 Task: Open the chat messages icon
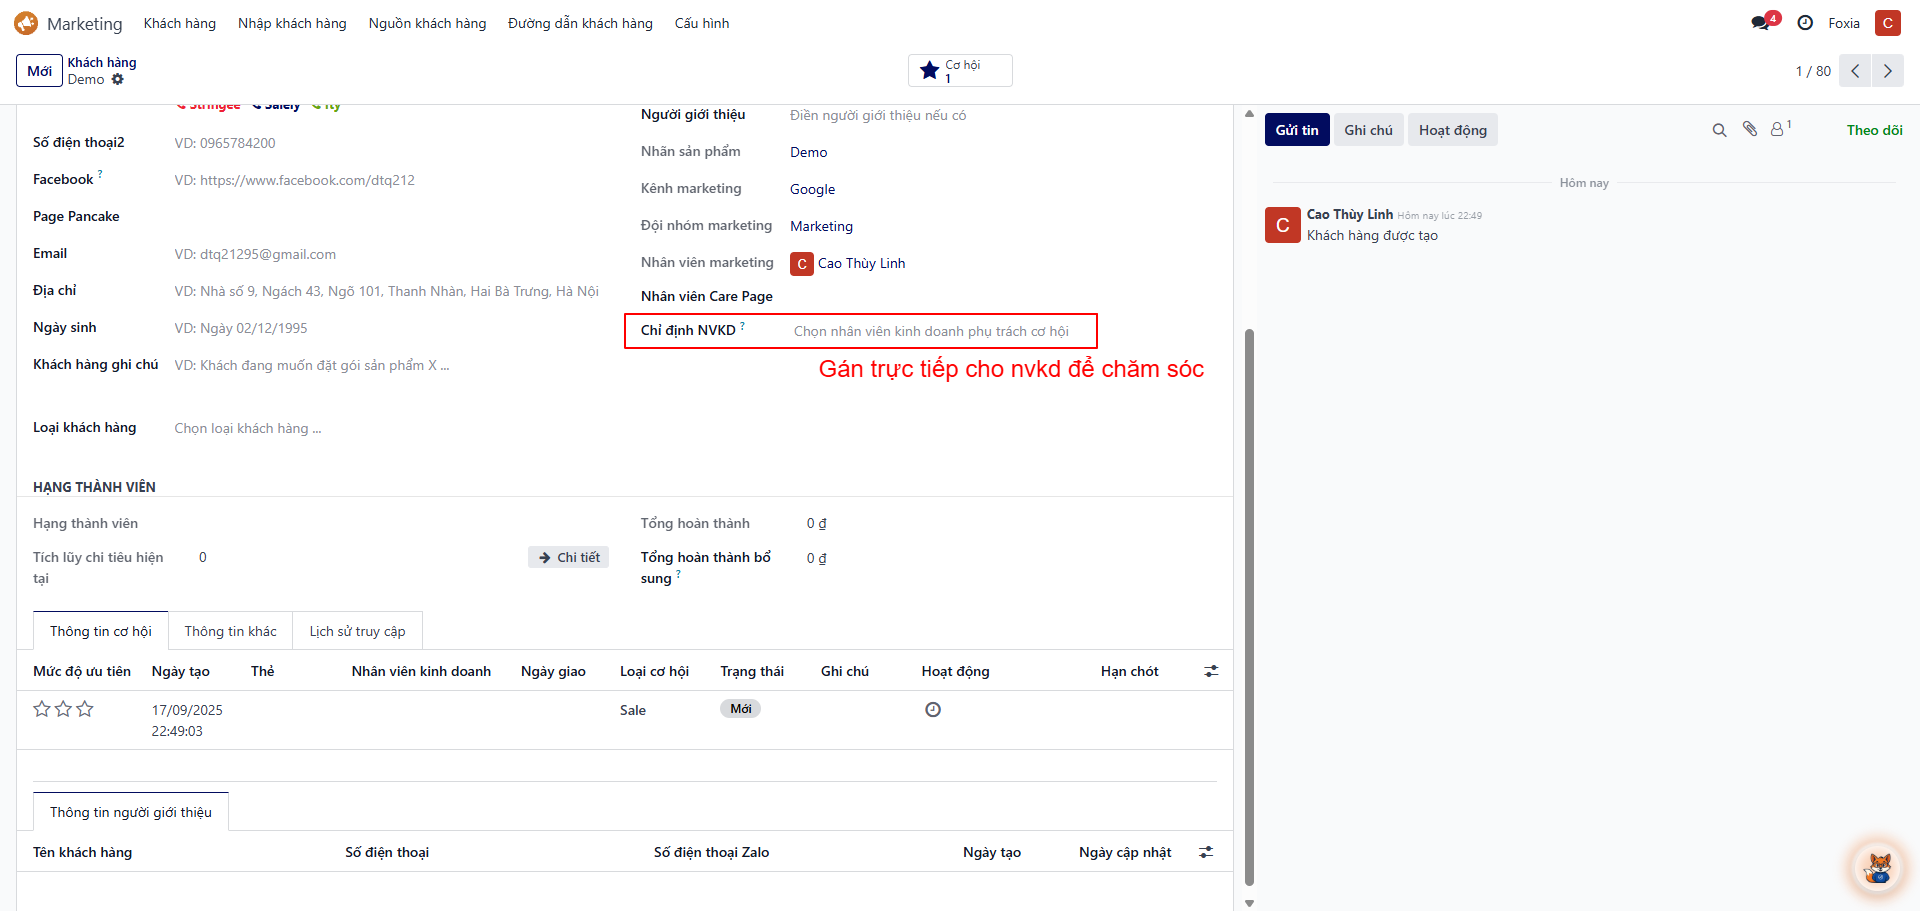pyautogui.click(x=1761, y=23)
